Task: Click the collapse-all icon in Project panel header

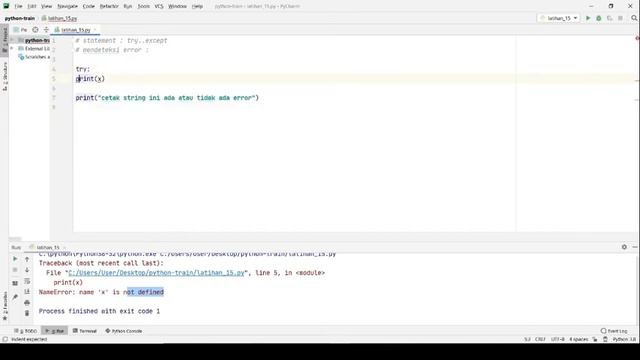Action: pos(46,30)
